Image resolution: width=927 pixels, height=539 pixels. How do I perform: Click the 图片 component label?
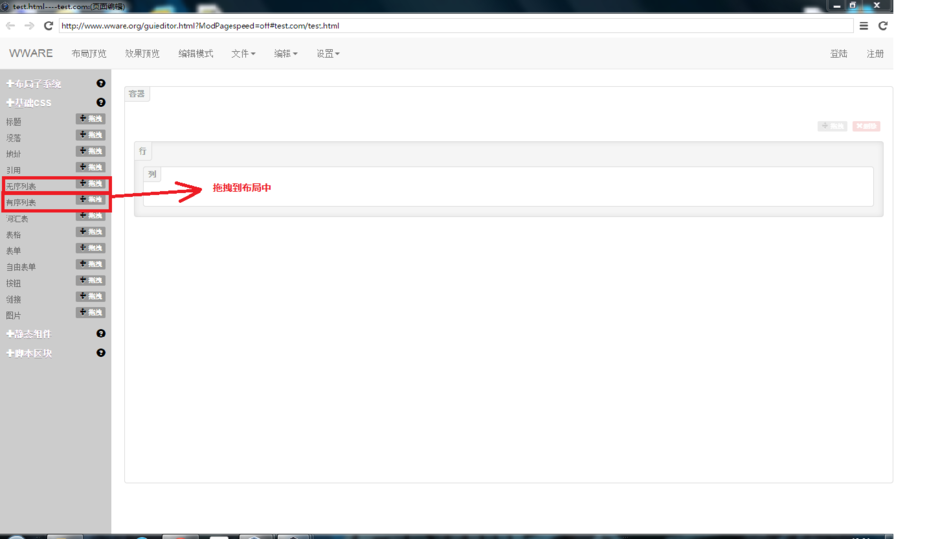pyautogui.click(x=14, y=316)
